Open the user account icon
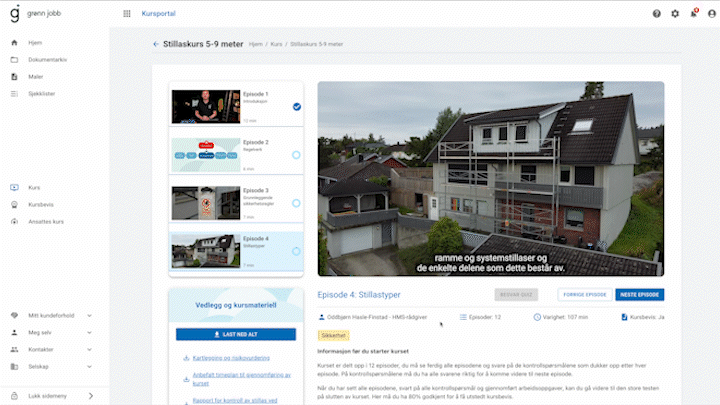The image size is (720, 405). (x=712, y=14)
